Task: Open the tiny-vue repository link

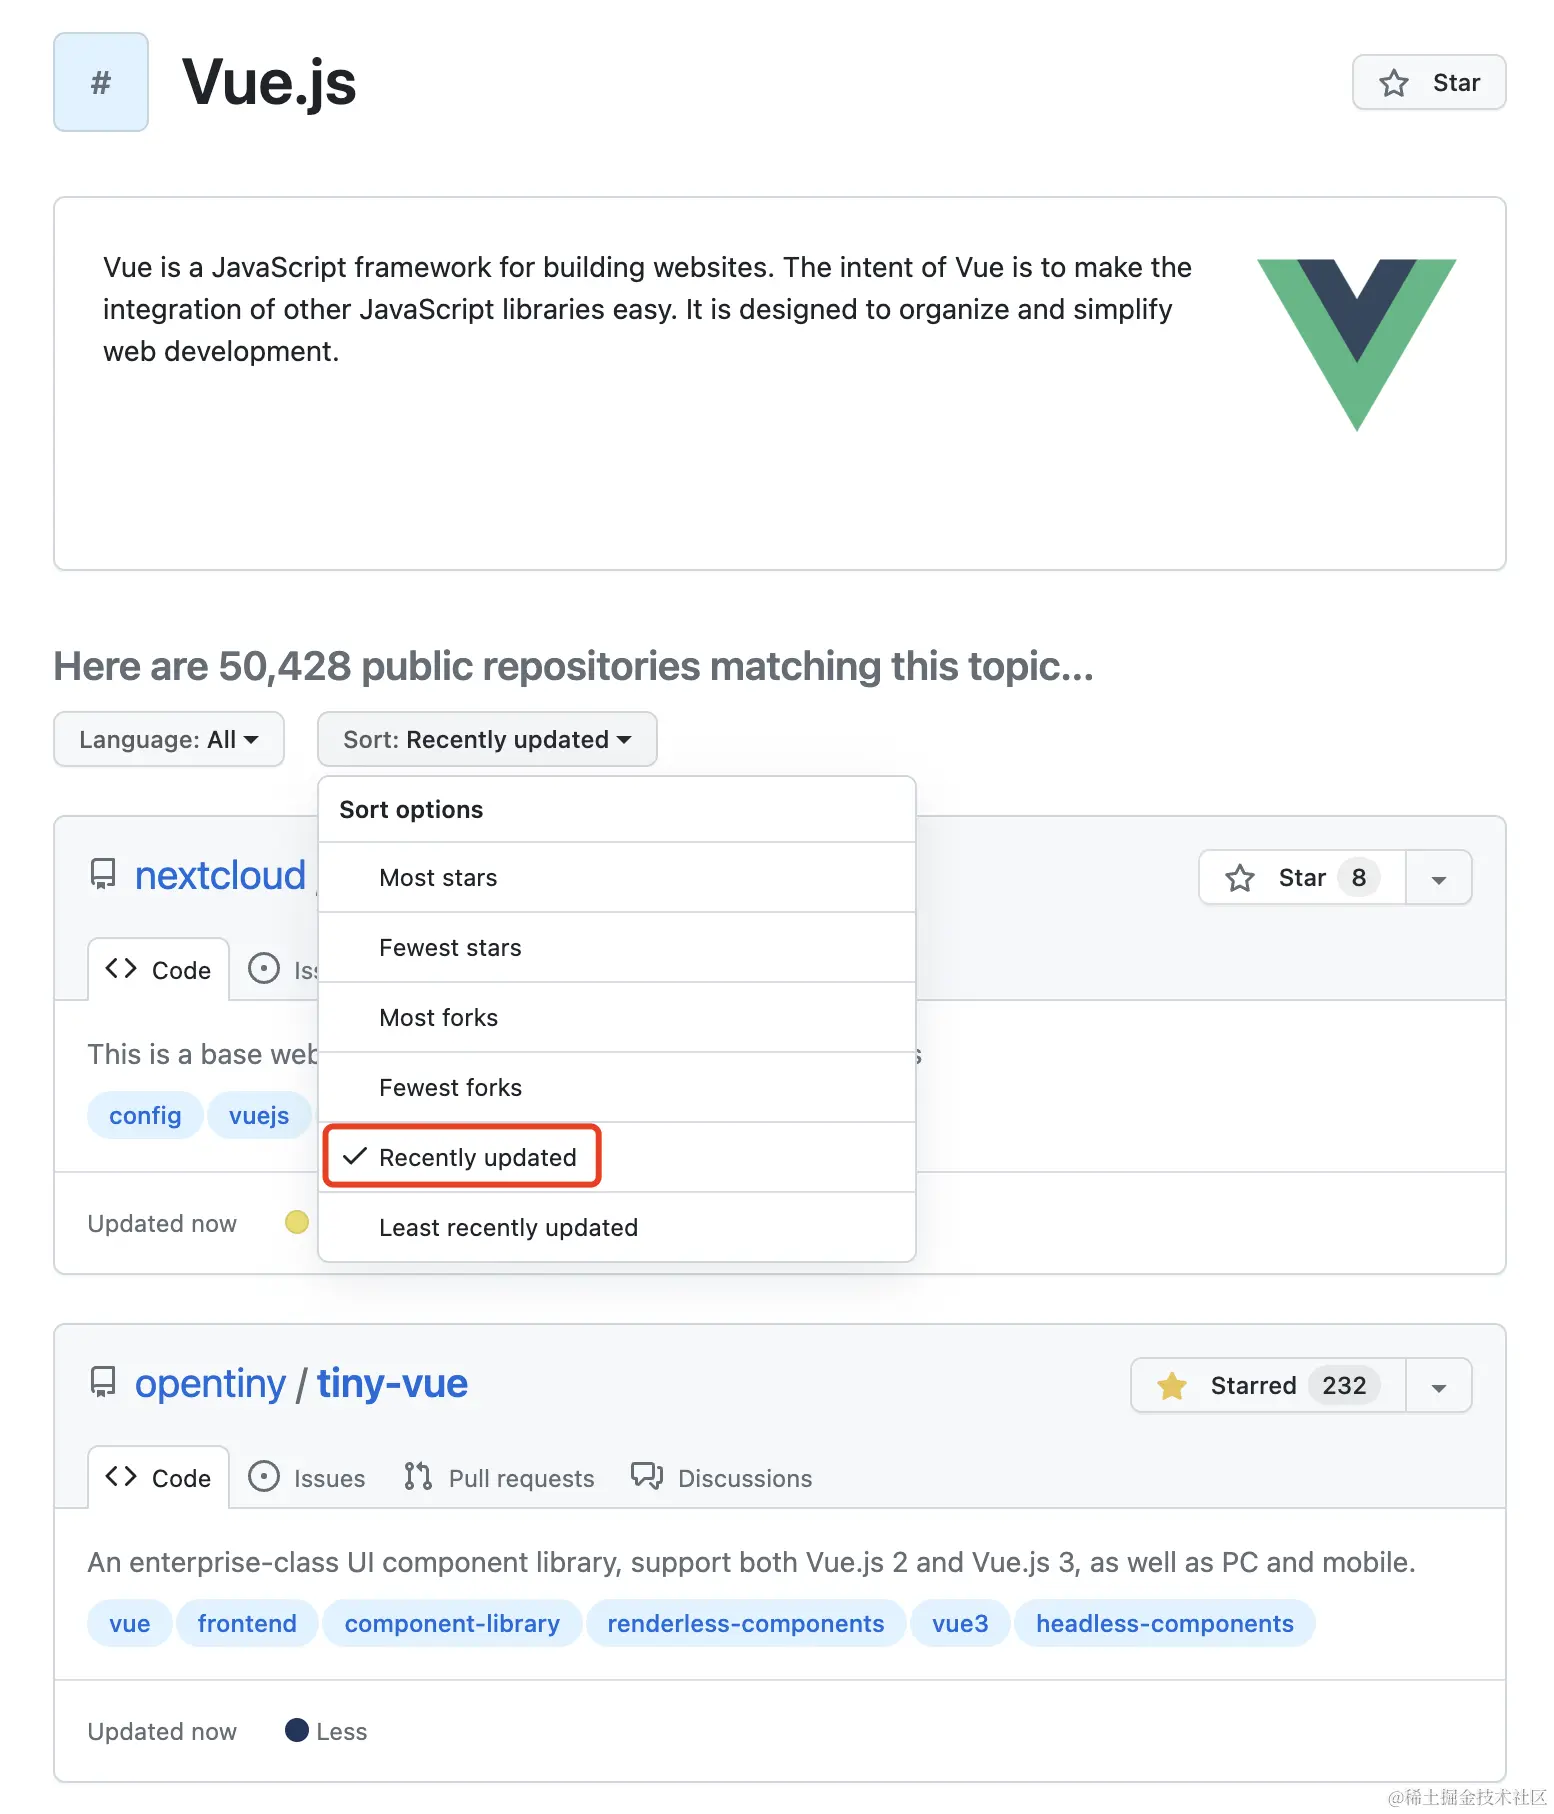Action: click(392, 1383)
